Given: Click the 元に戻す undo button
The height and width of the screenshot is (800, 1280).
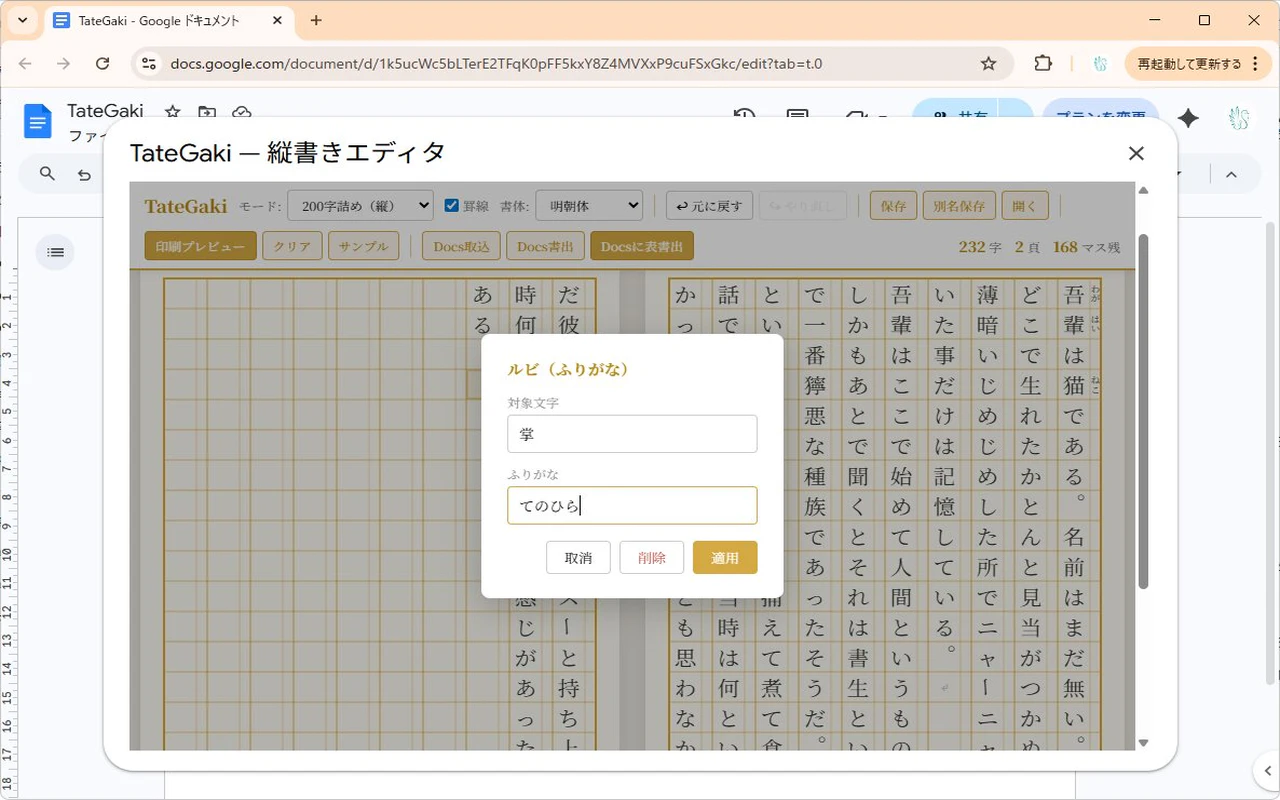Looking at the screenshot, I should tap(709, 206).
